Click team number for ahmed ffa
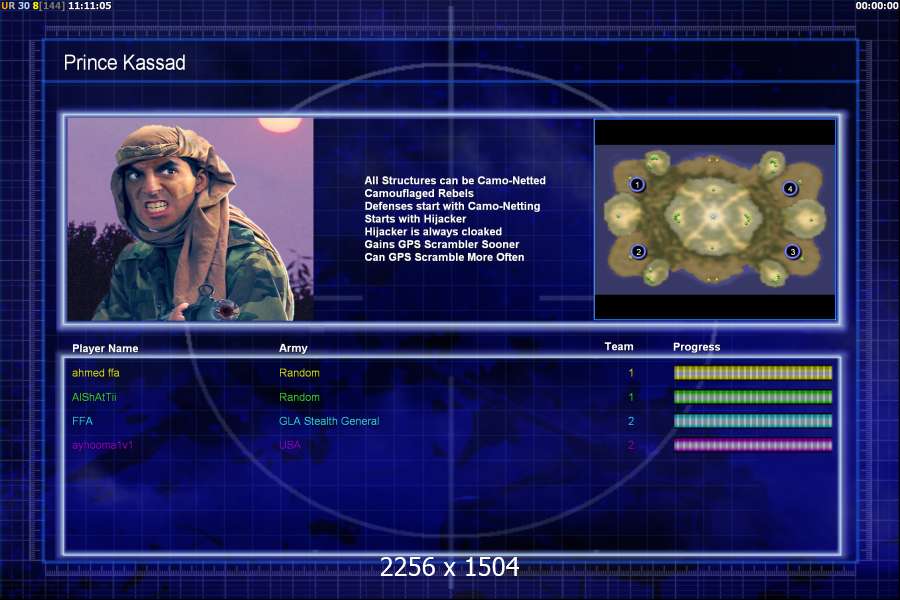 click(x=631, y=373)
